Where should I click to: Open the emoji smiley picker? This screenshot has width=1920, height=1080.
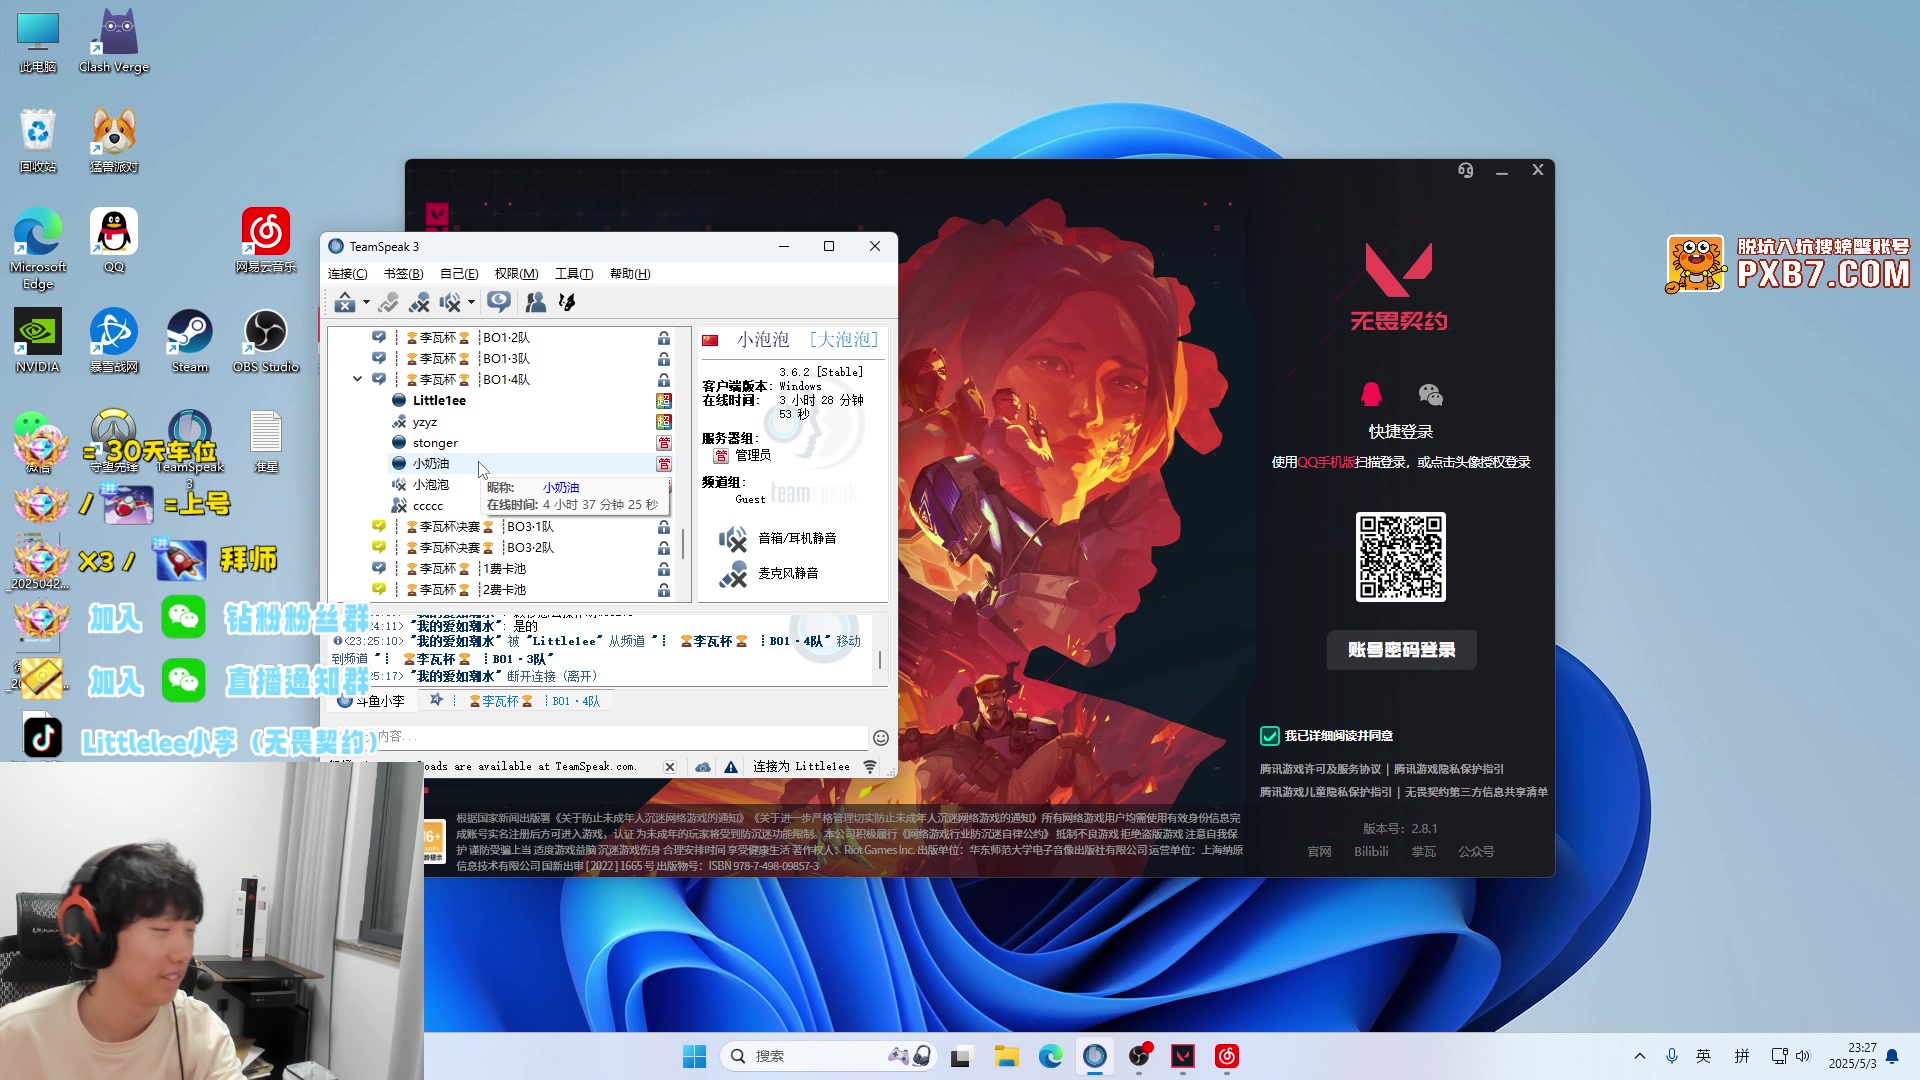(881, 738)
